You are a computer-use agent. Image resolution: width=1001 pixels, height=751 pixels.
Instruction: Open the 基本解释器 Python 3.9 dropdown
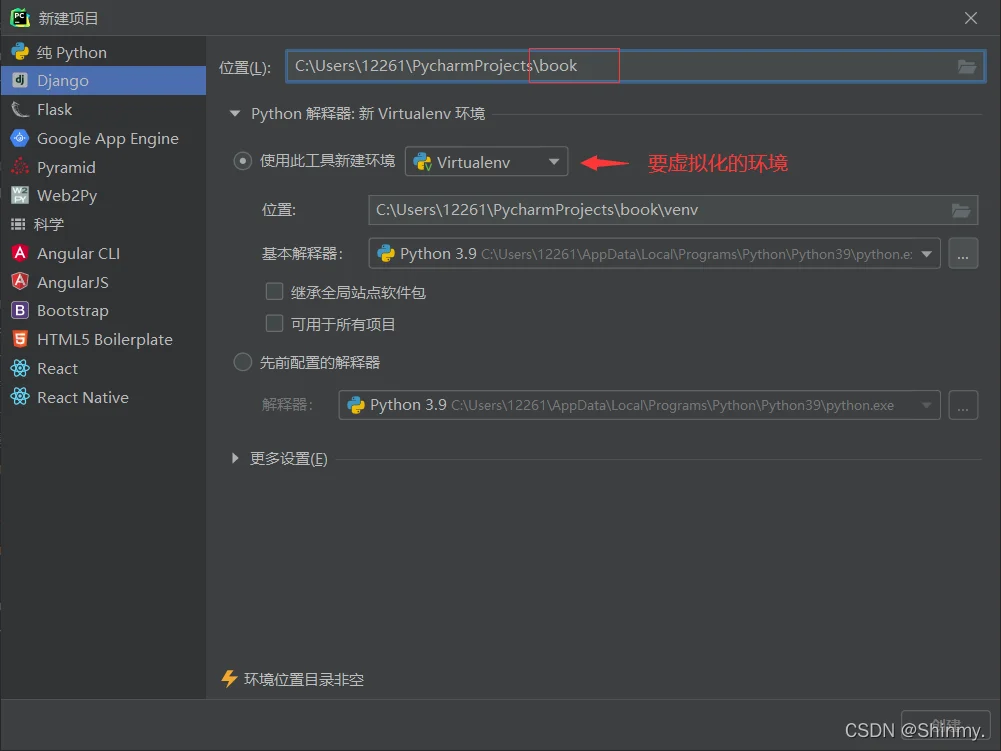coord(654,254)
